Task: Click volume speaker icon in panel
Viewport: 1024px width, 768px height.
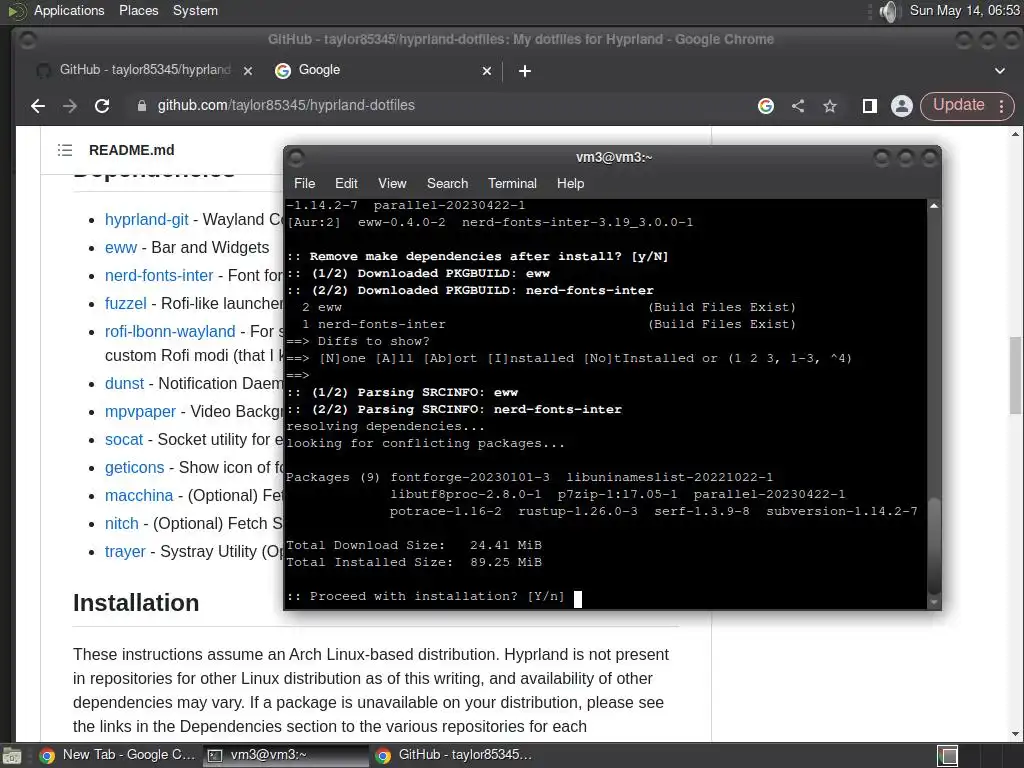Action: pos(889,11)
